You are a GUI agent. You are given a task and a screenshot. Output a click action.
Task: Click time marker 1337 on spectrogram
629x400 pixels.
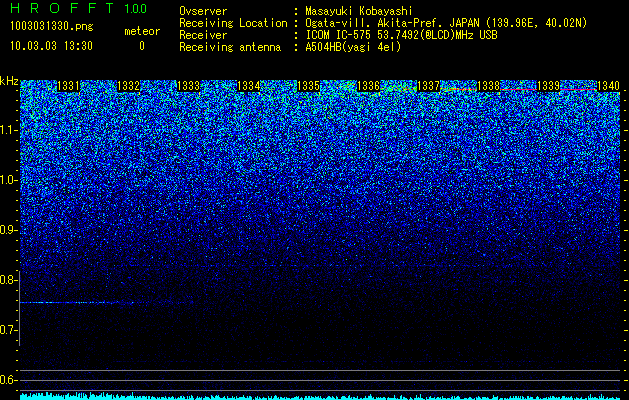428,86
